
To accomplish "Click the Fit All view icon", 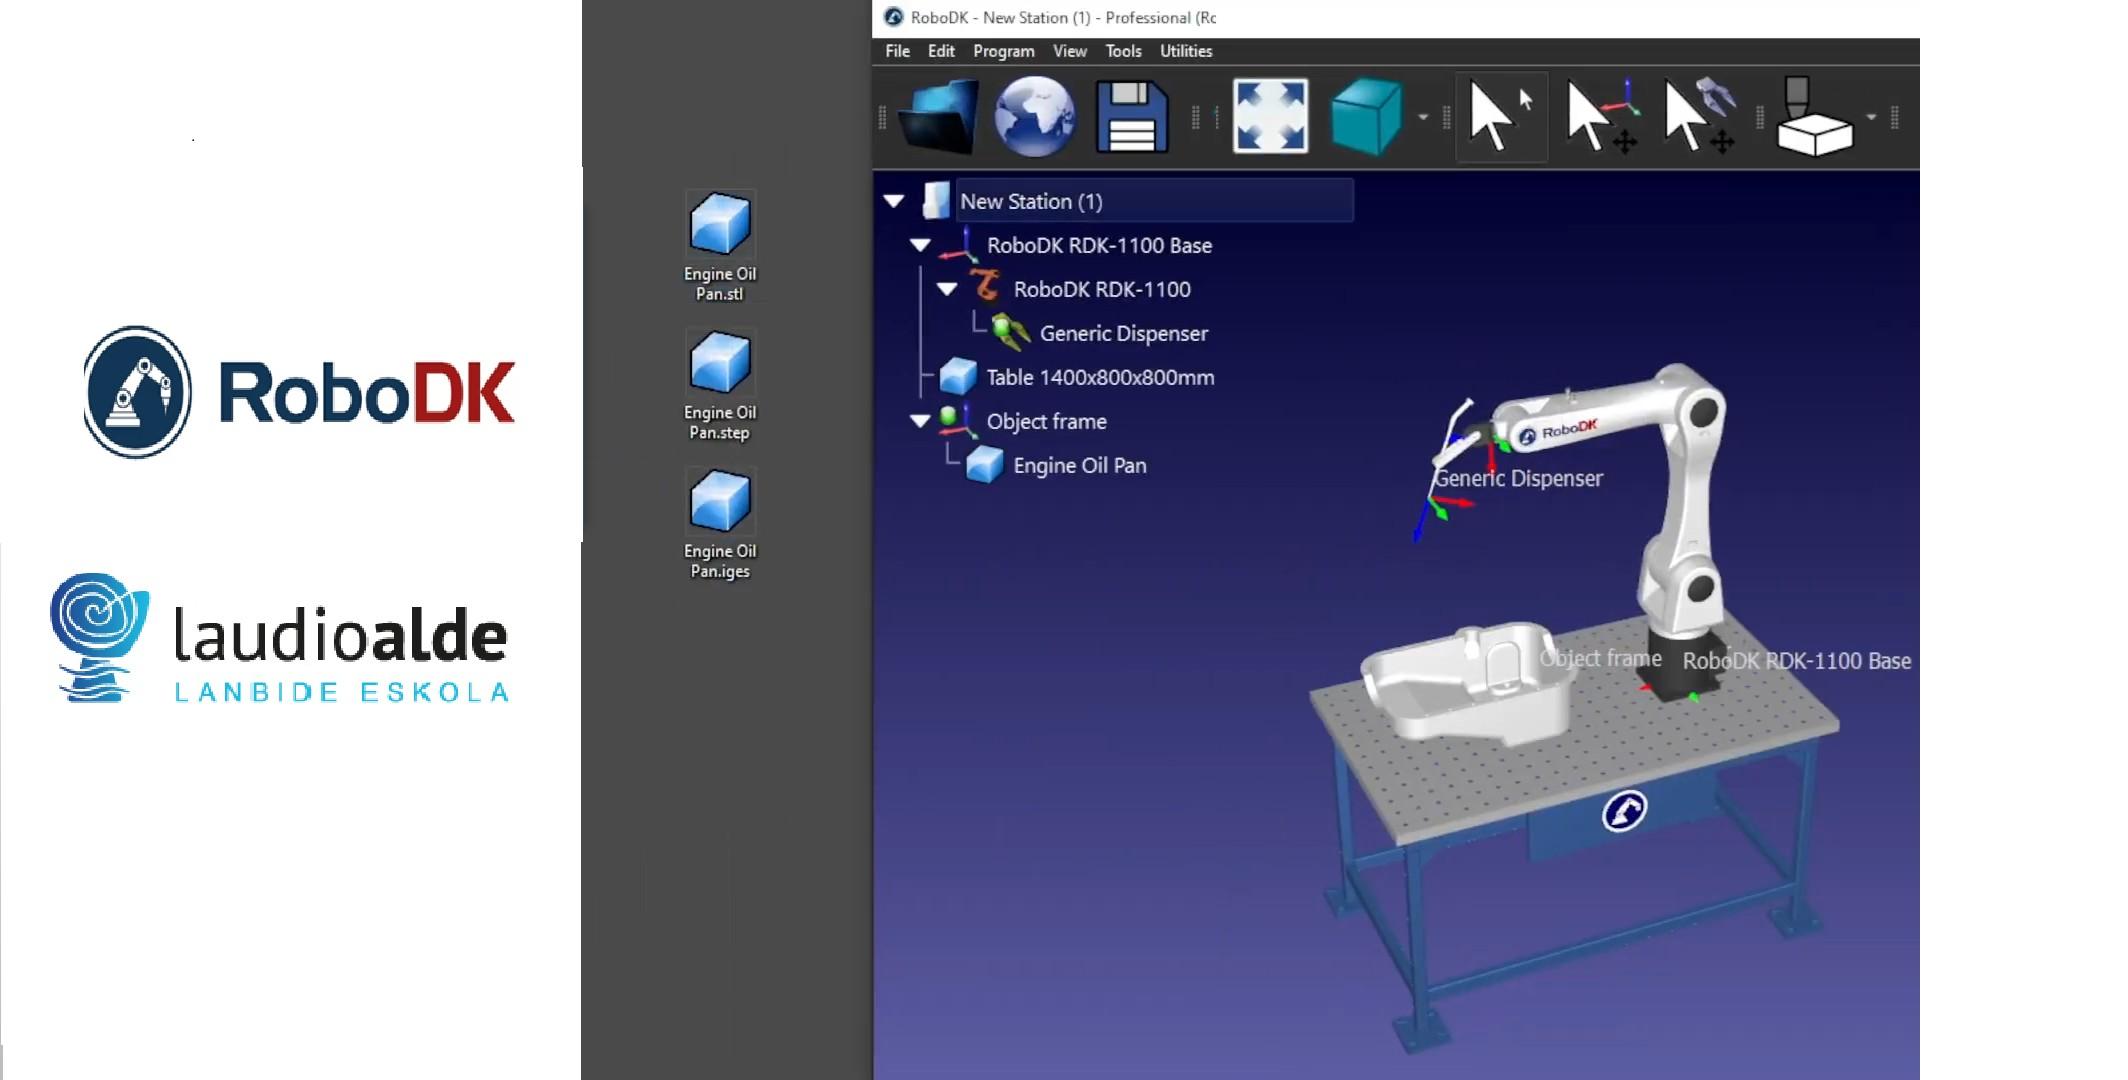I will click(x=1270, y=117).
